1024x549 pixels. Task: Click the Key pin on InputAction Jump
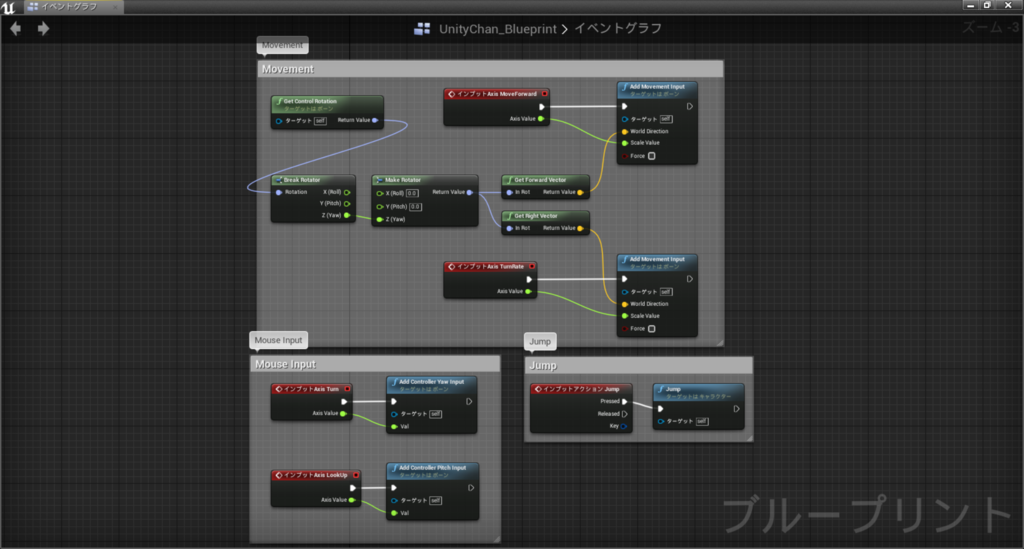tap(623, 426)
